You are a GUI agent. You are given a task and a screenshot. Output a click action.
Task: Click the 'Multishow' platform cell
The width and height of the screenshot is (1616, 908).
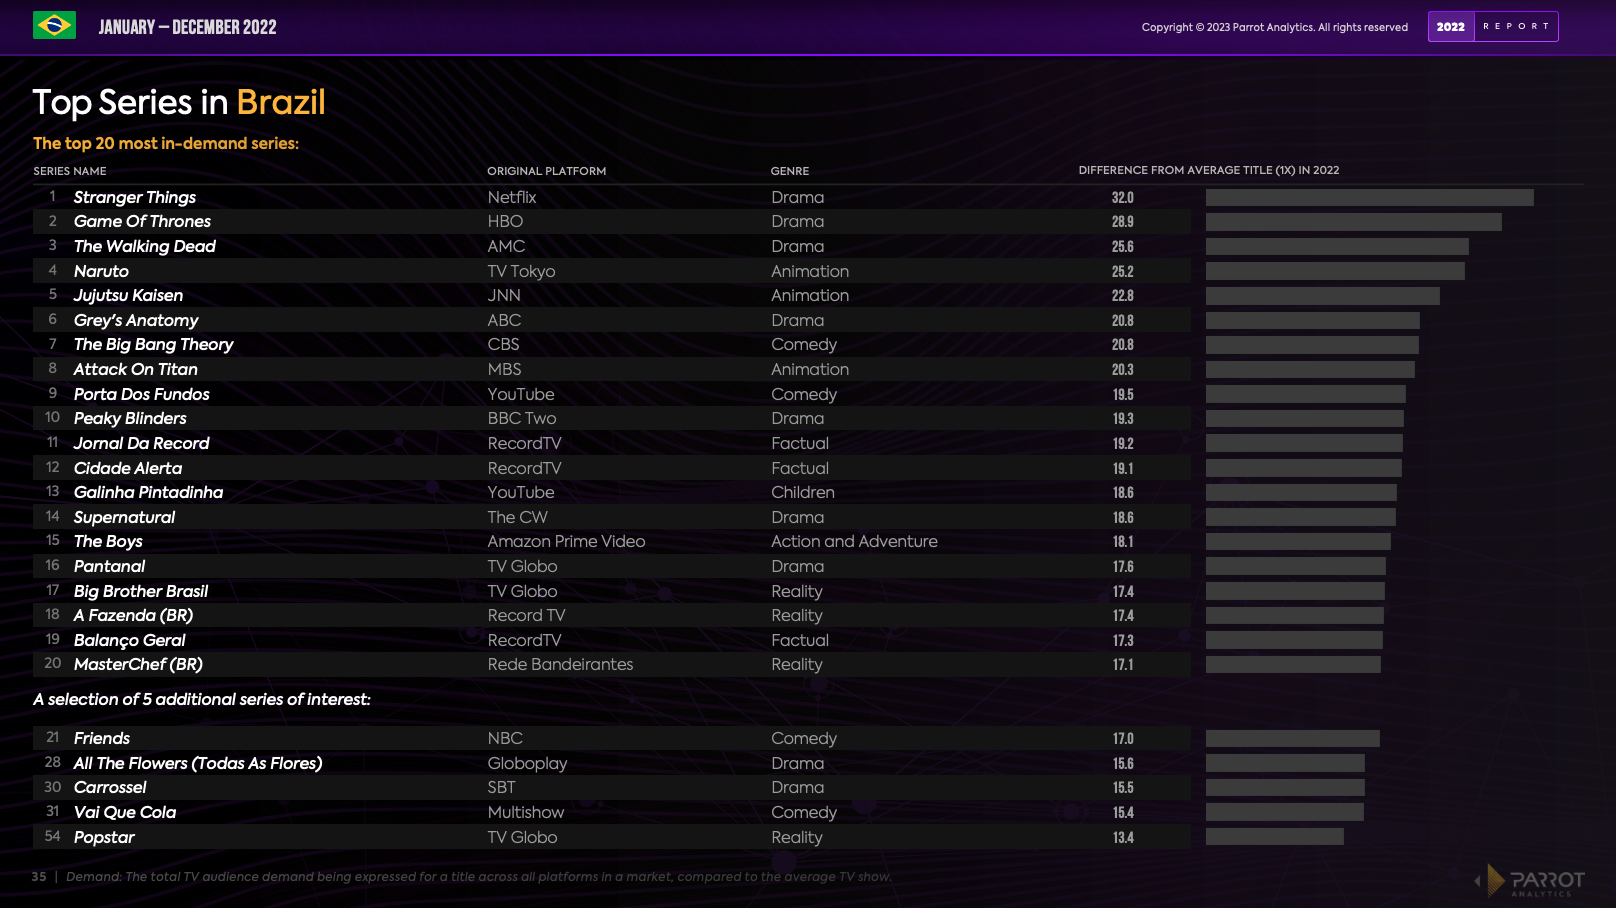coord(526,812)
